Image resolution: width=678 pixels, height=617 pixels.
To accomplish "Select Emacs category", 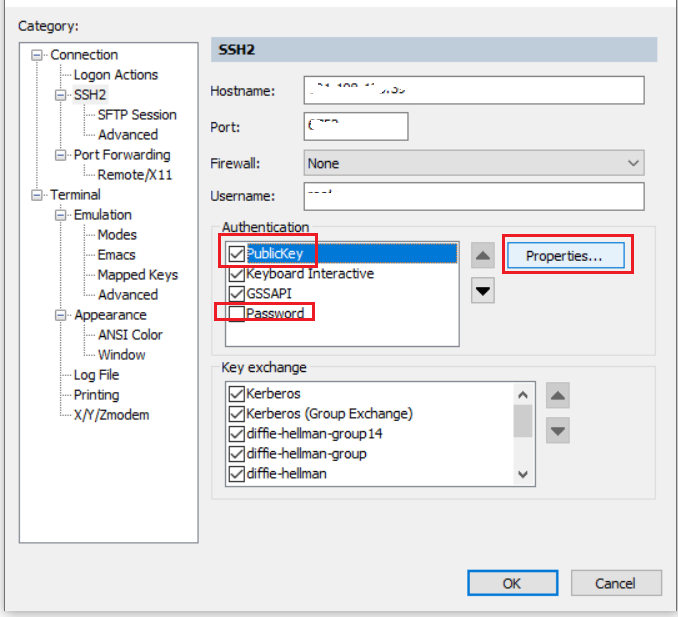I will (x=116, y=255).
